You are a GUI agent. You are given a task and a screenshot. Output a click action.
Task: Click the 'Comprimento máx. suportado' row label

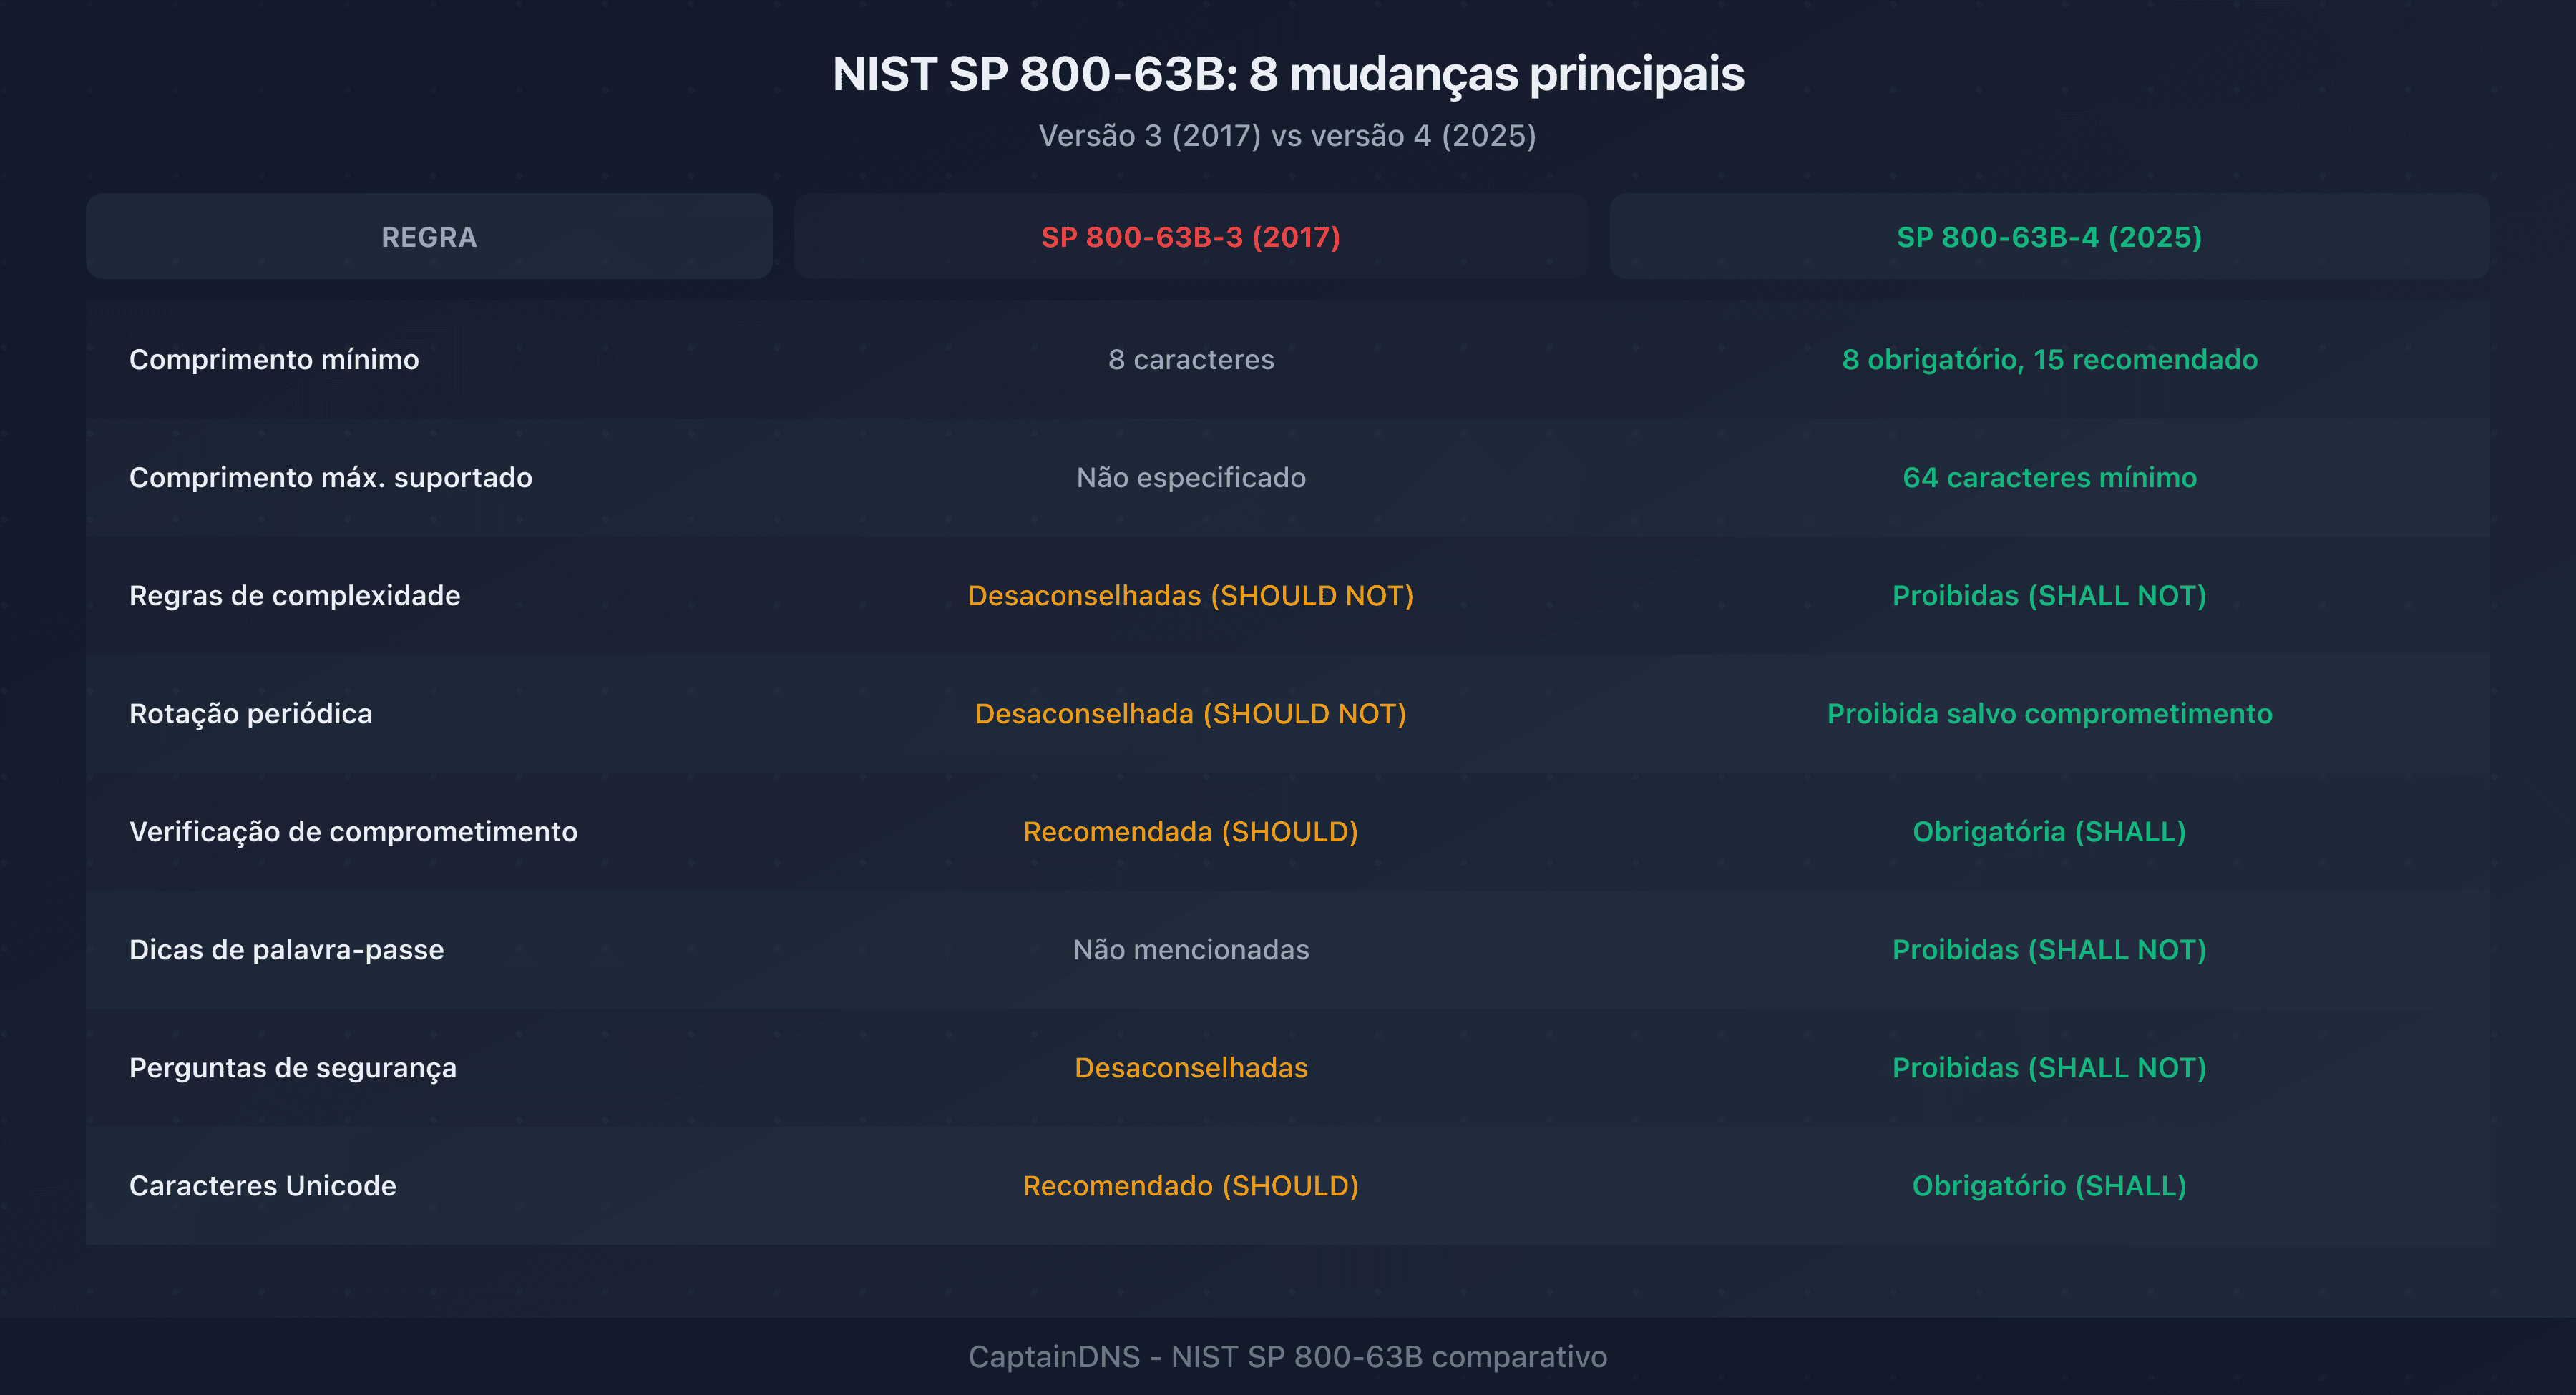[331, 477]
